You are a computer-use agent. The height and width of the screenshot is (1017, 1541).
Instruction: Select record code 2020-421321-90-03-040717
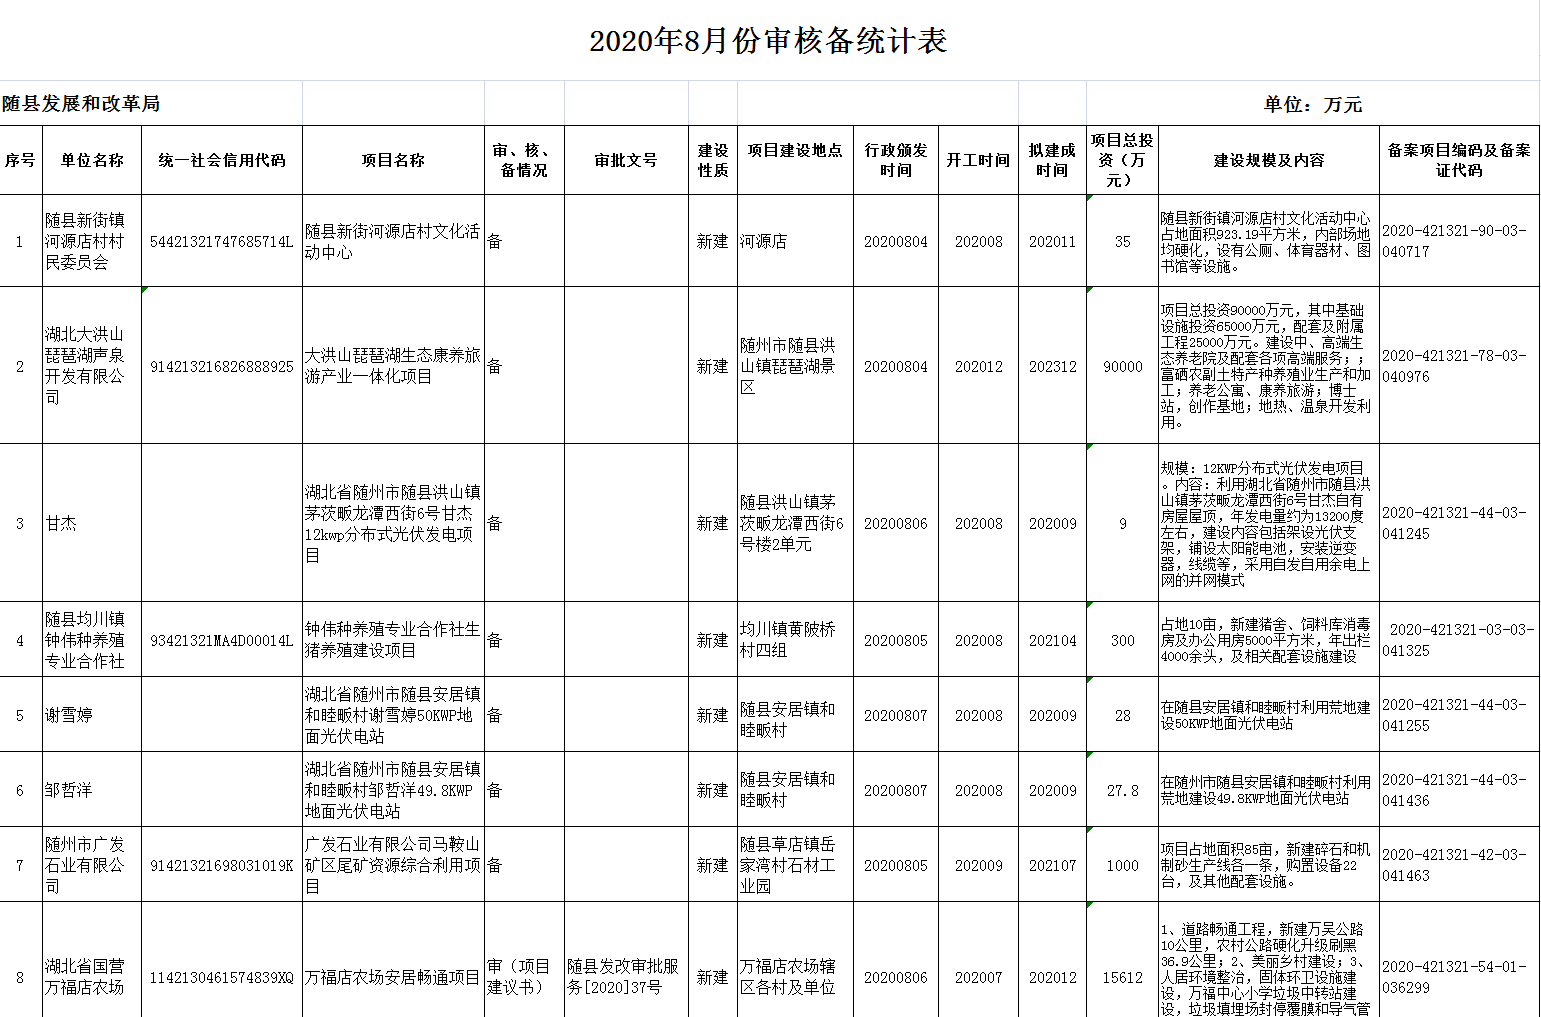click(1459, 241)
